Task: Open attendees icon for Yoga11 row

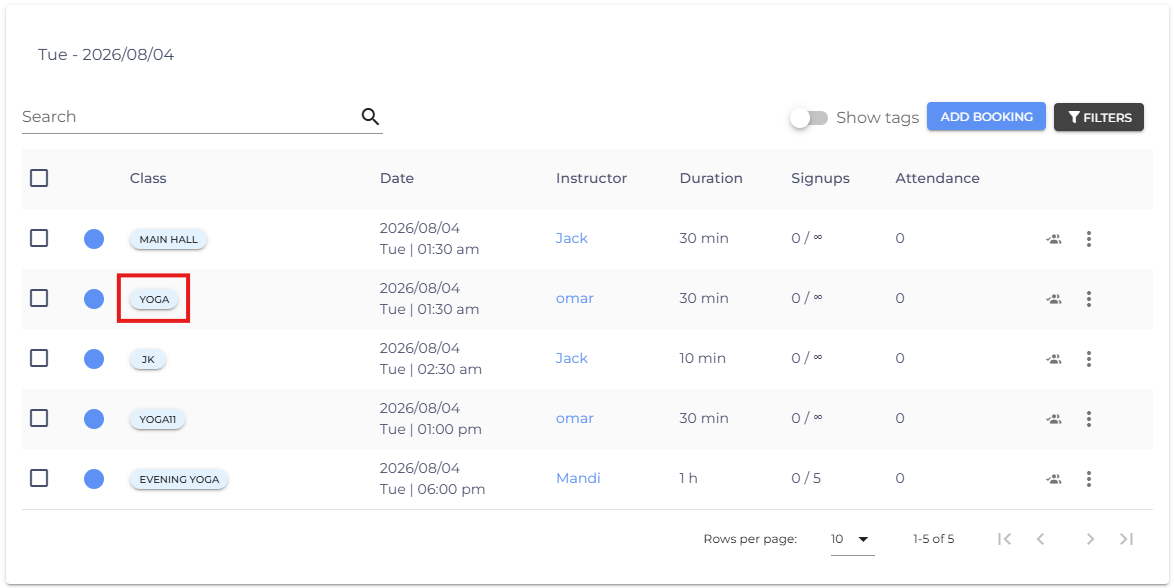Action: click(x=1054, y=419)
